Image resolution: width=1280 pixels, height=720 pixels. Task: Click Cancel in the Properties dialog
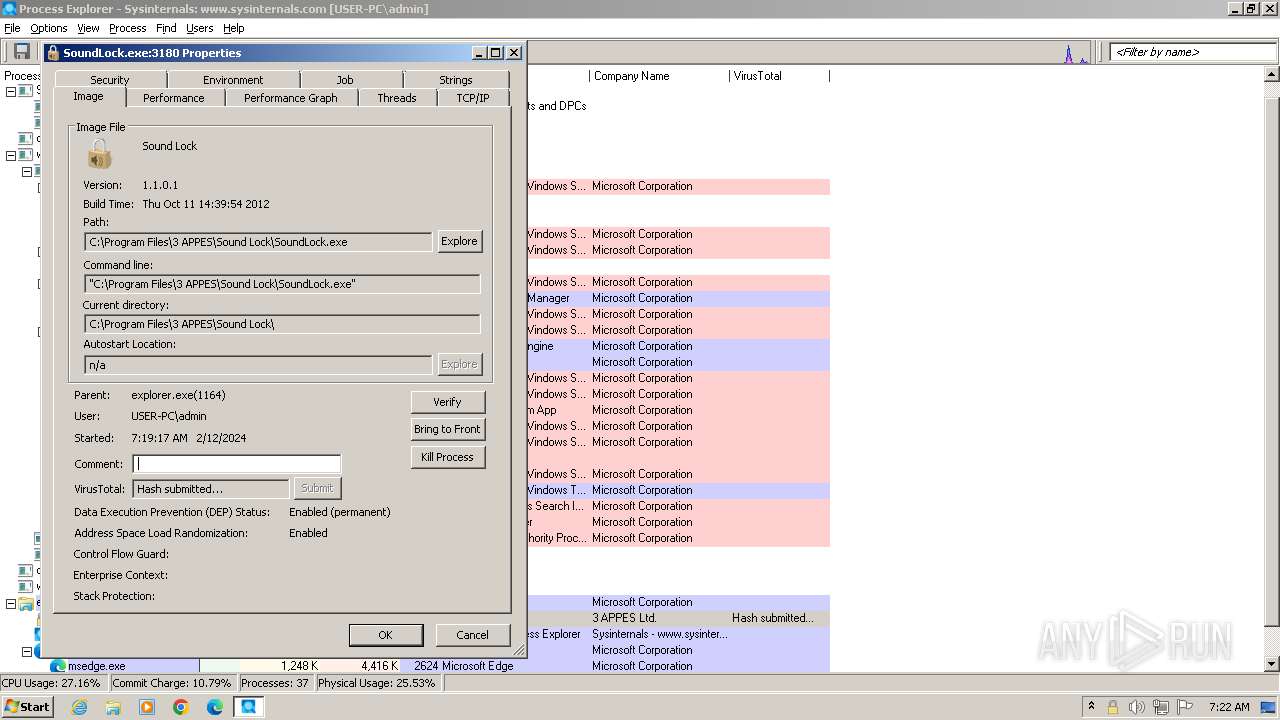click(473, 635)
